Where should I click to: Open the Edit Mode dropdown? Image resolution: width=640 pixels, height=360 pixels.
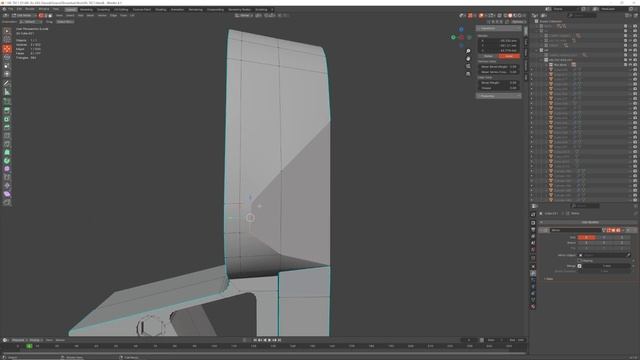[x=24, y=16]
